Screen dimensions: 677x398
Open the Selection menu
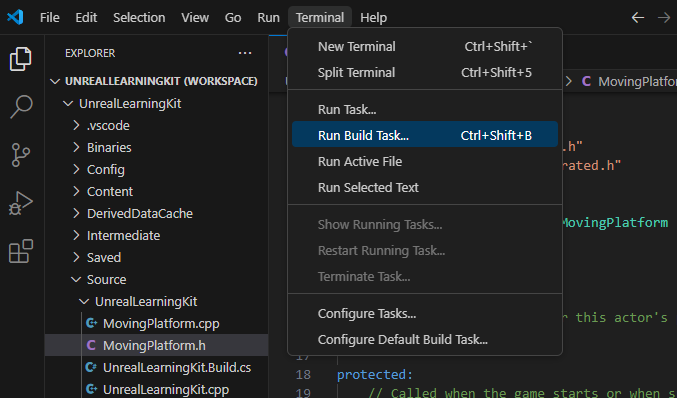point(139,18)
